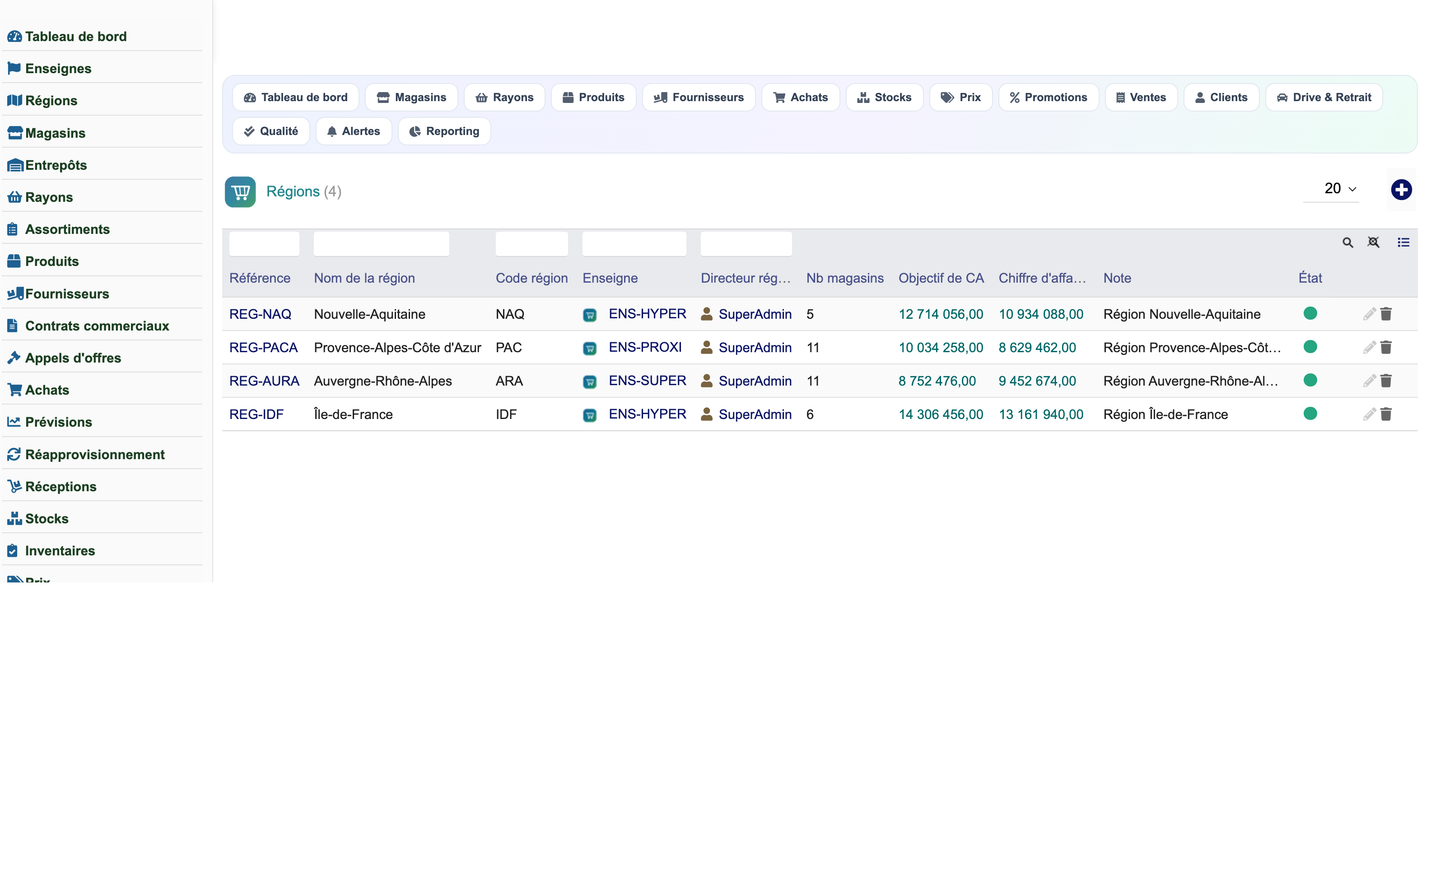The height and width of the screenshot is (894, 1445).
Task: Click the Directeur régional filter field
Action: pyautogui.click(x=746, y=244)
